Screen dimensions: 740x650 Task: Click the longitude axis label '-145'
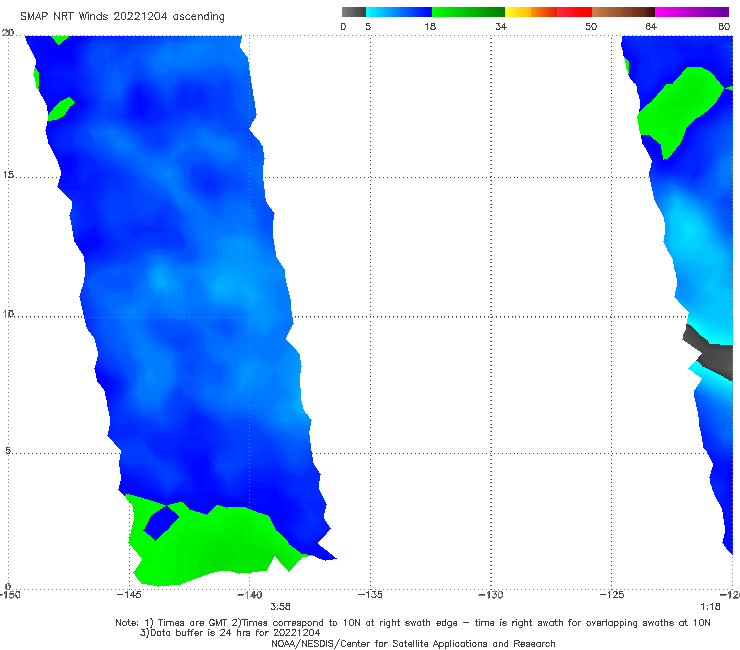pos(129,595)
